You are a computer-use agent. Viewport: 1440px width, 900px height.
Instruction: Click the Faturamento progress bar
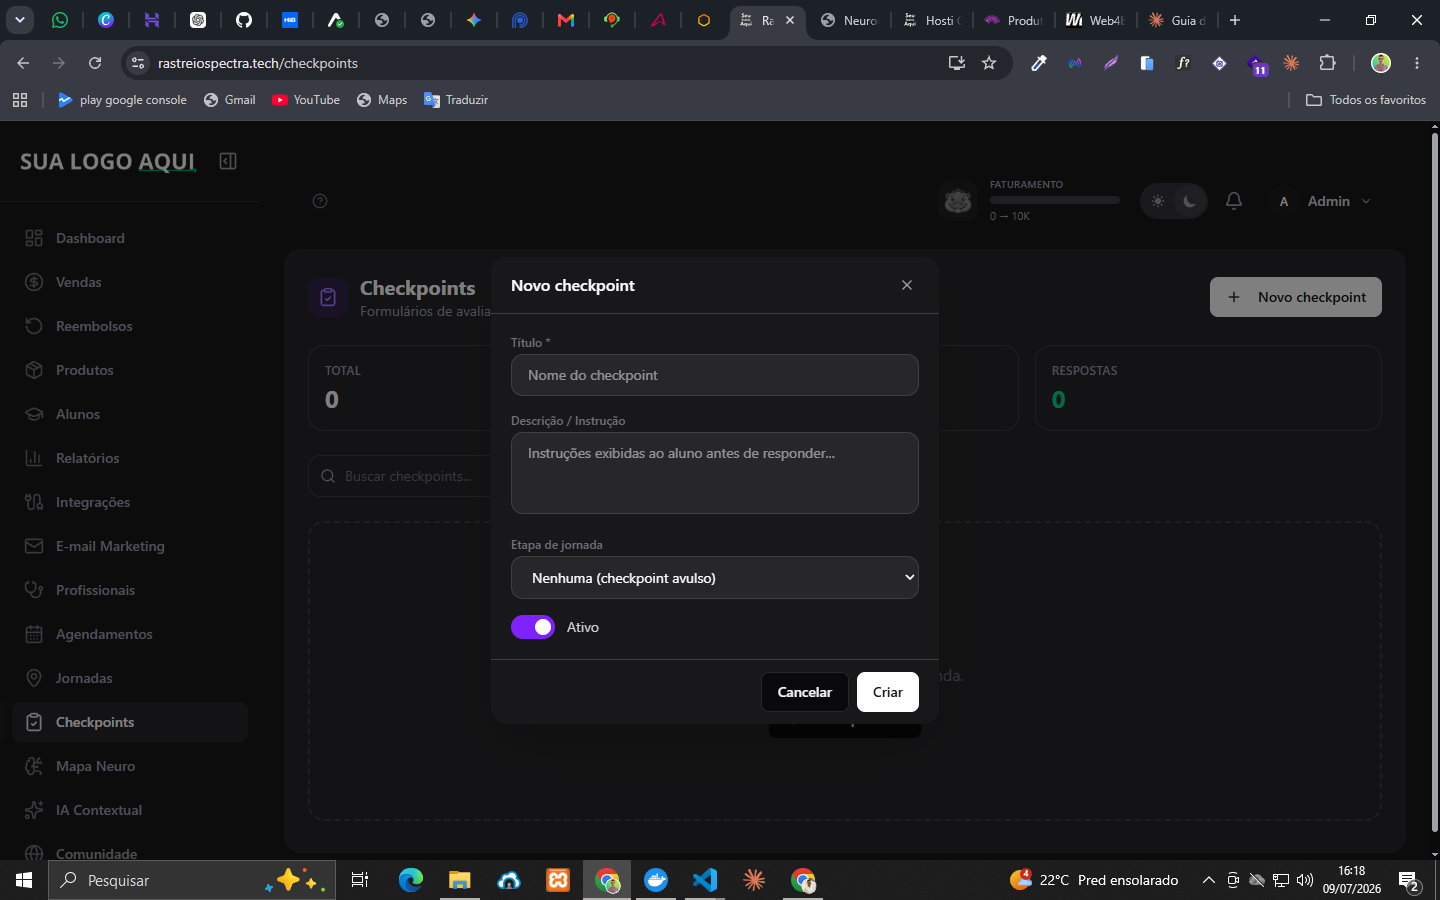pyautogui.click(x=1054, y=200)
